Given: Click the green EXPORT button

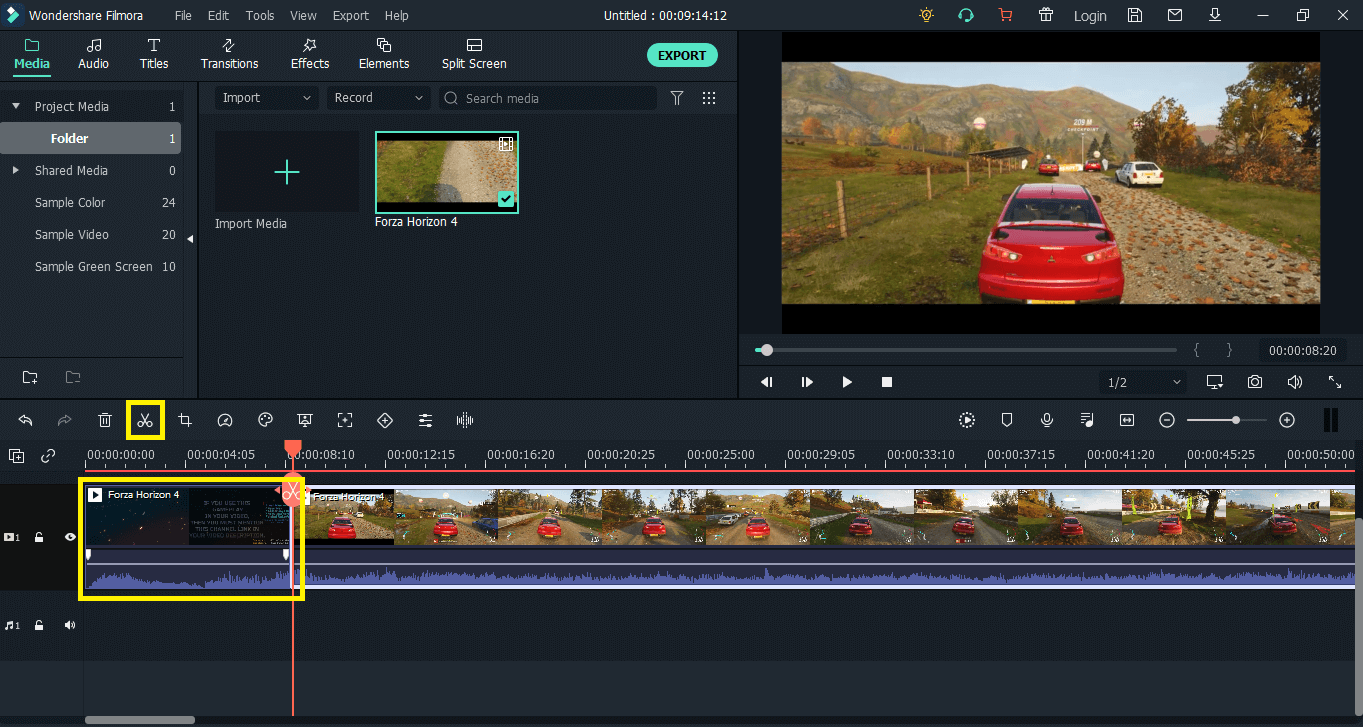Looking at the screenshot, I should click(682, 55).
